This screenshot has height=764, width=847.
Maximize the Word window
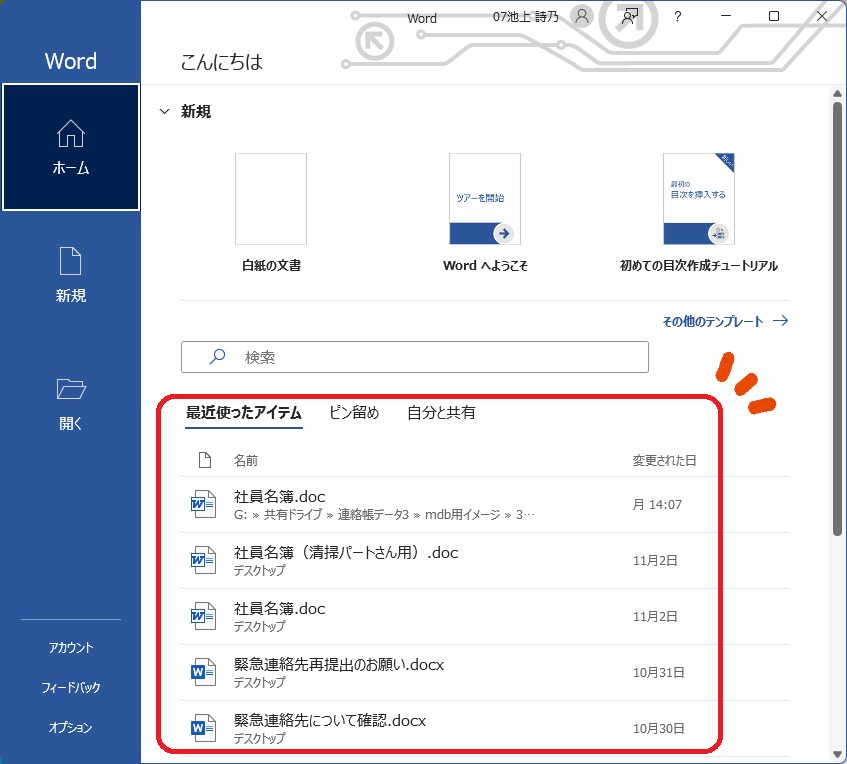coord(774,16)
